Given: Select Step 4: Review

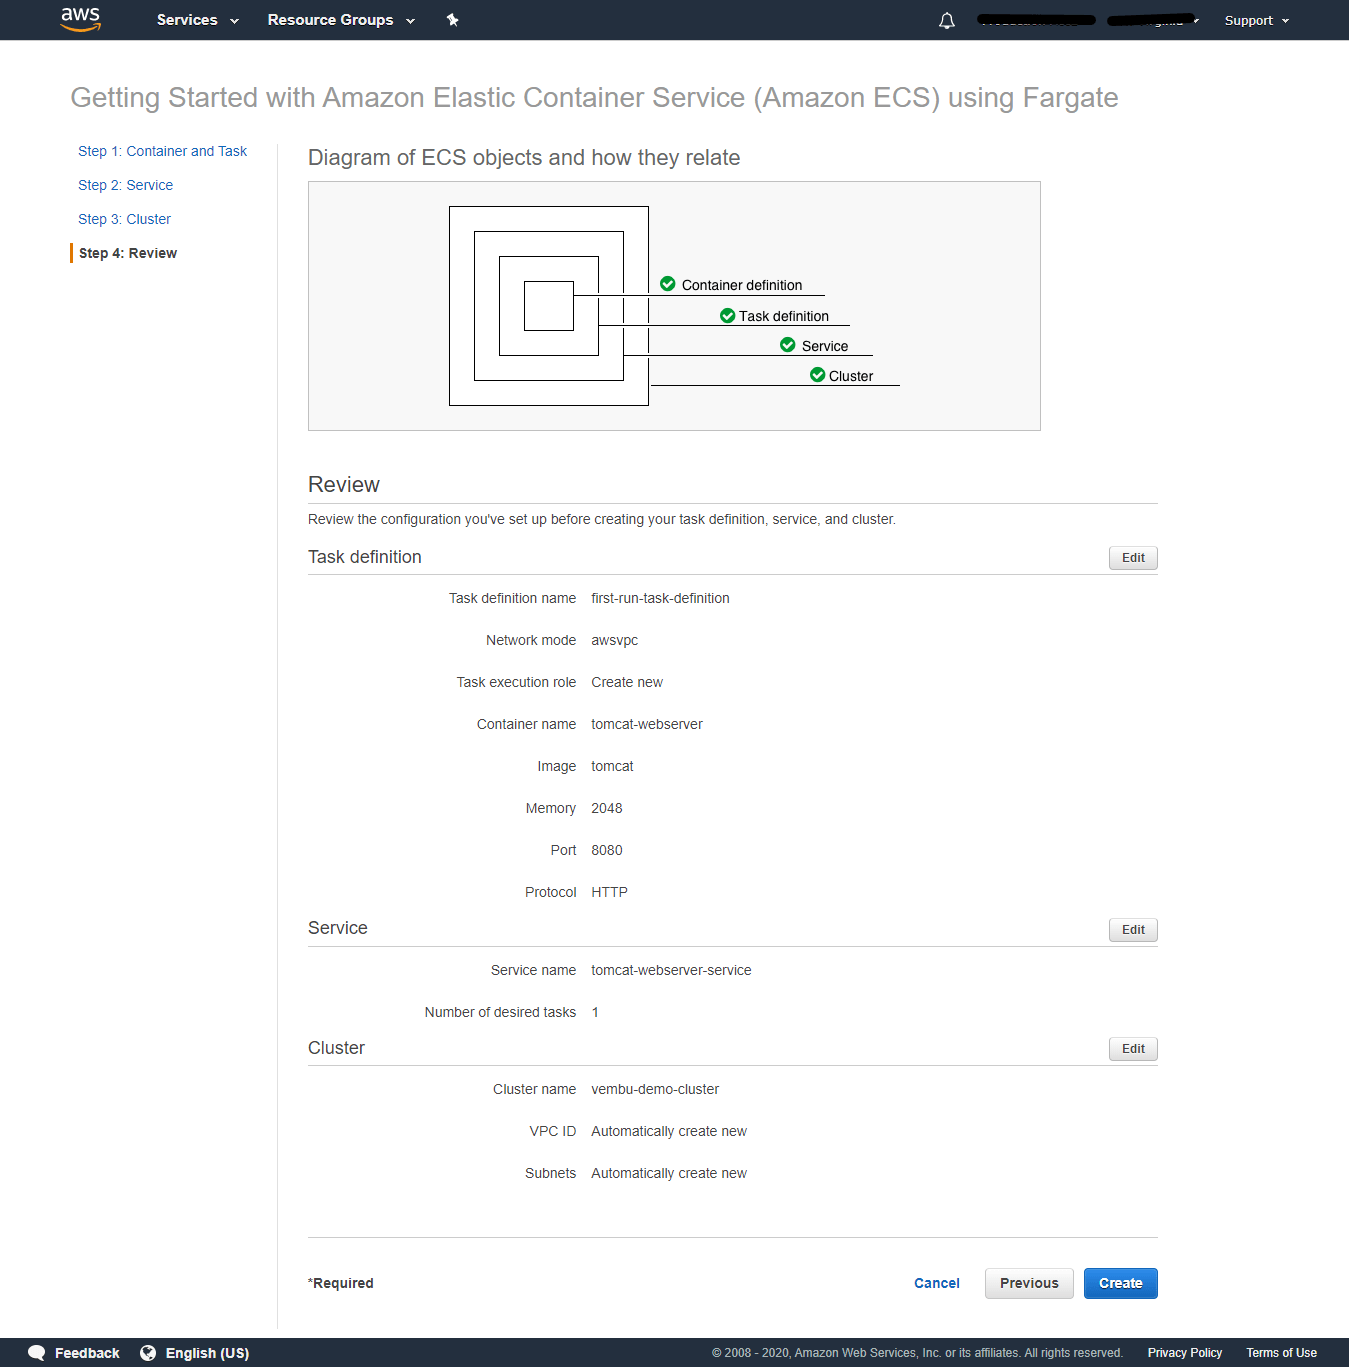Looking at the screenshot, I should (128, 253).
